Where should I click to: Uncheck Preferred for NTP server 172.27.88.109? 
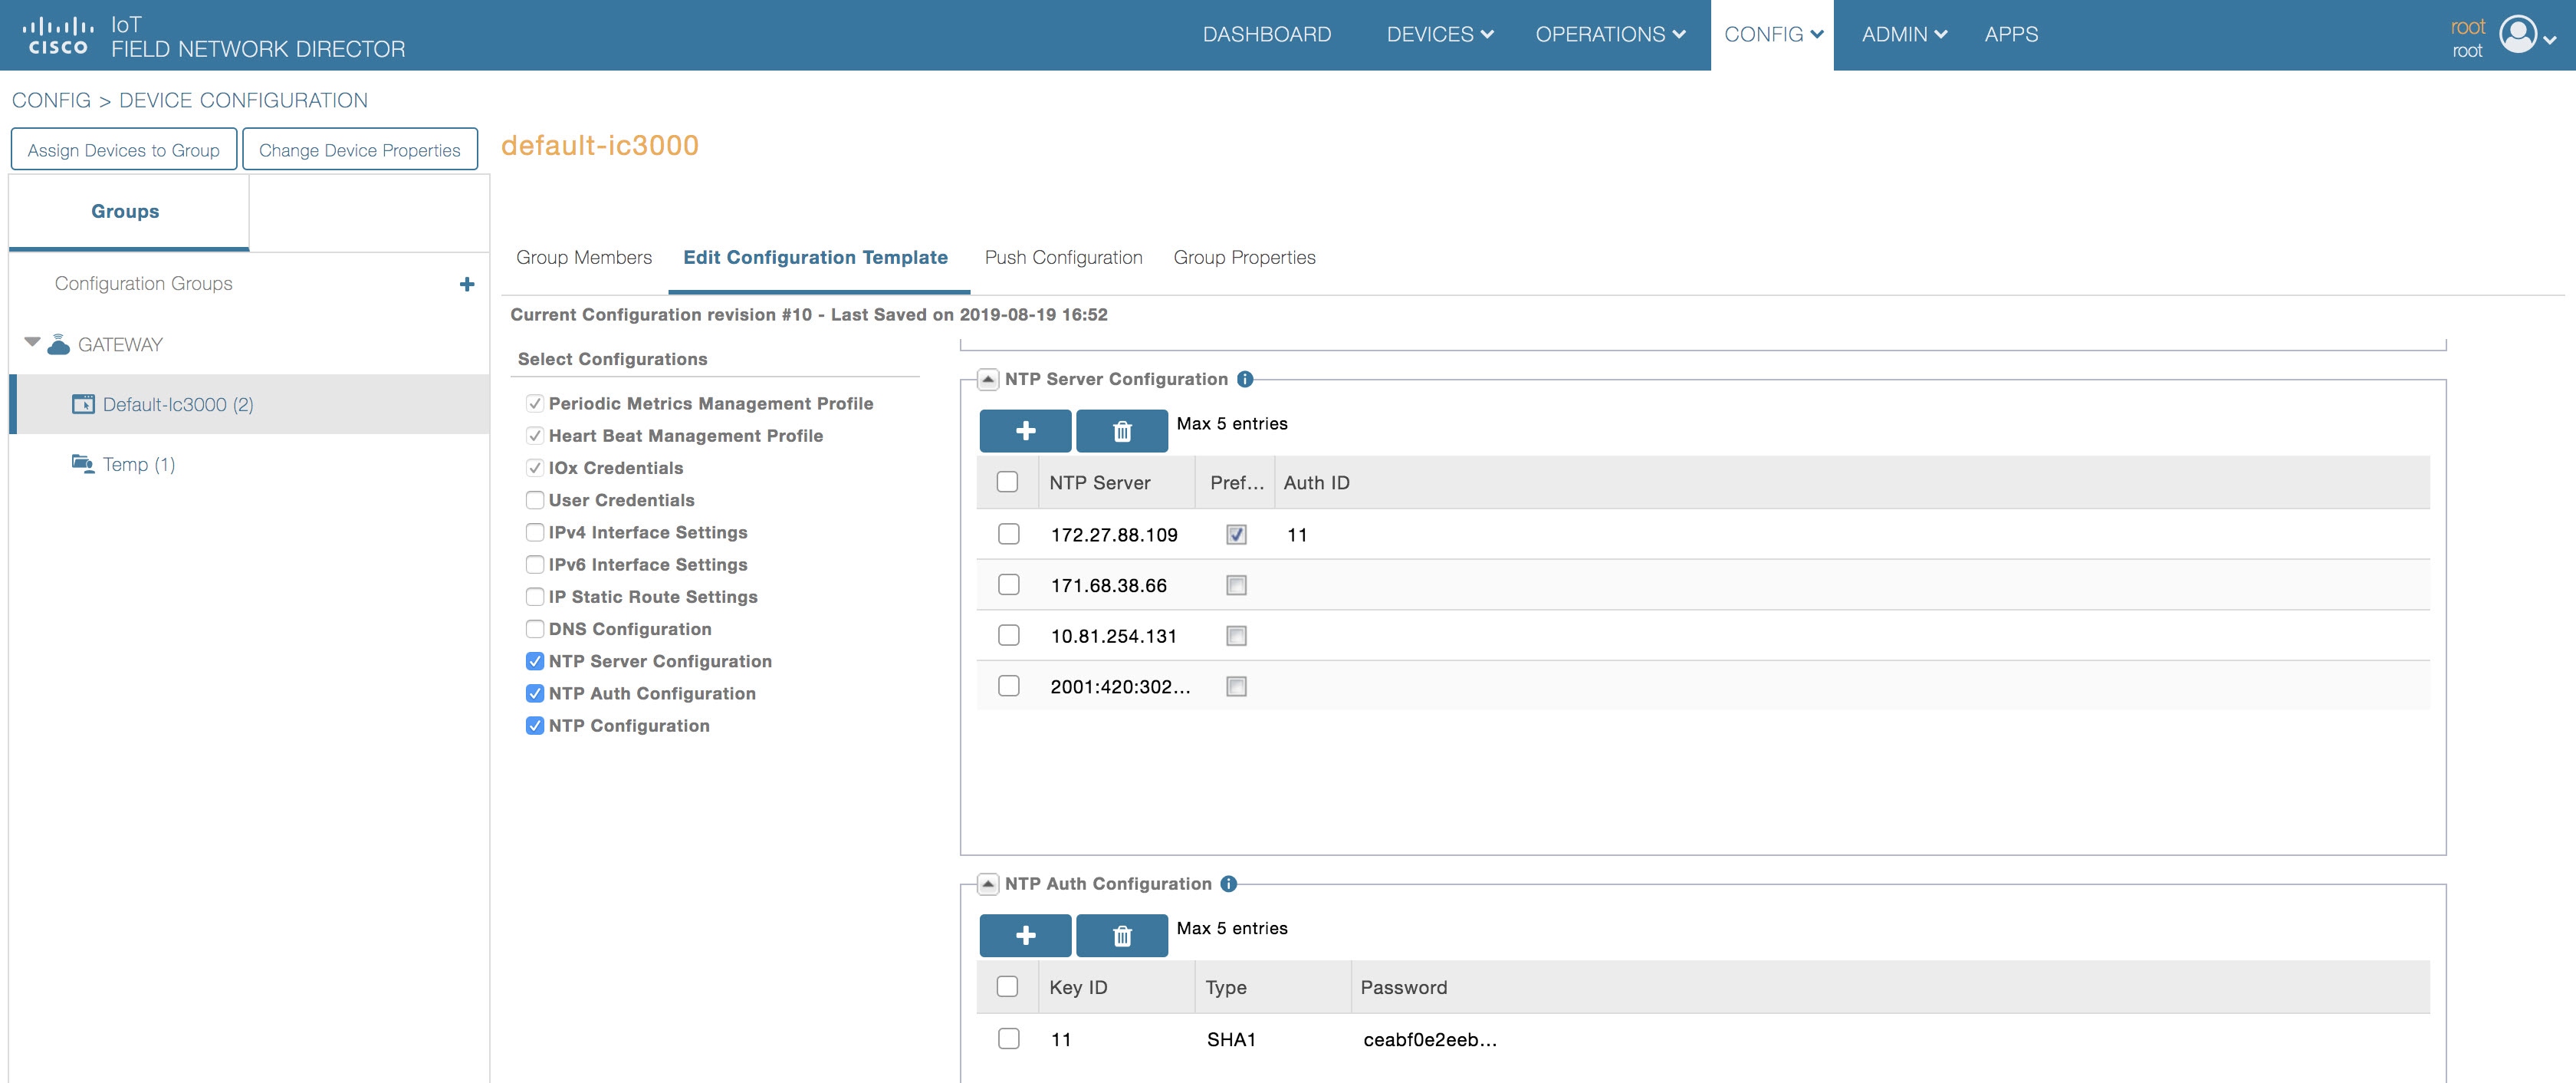pos(1236,534)
